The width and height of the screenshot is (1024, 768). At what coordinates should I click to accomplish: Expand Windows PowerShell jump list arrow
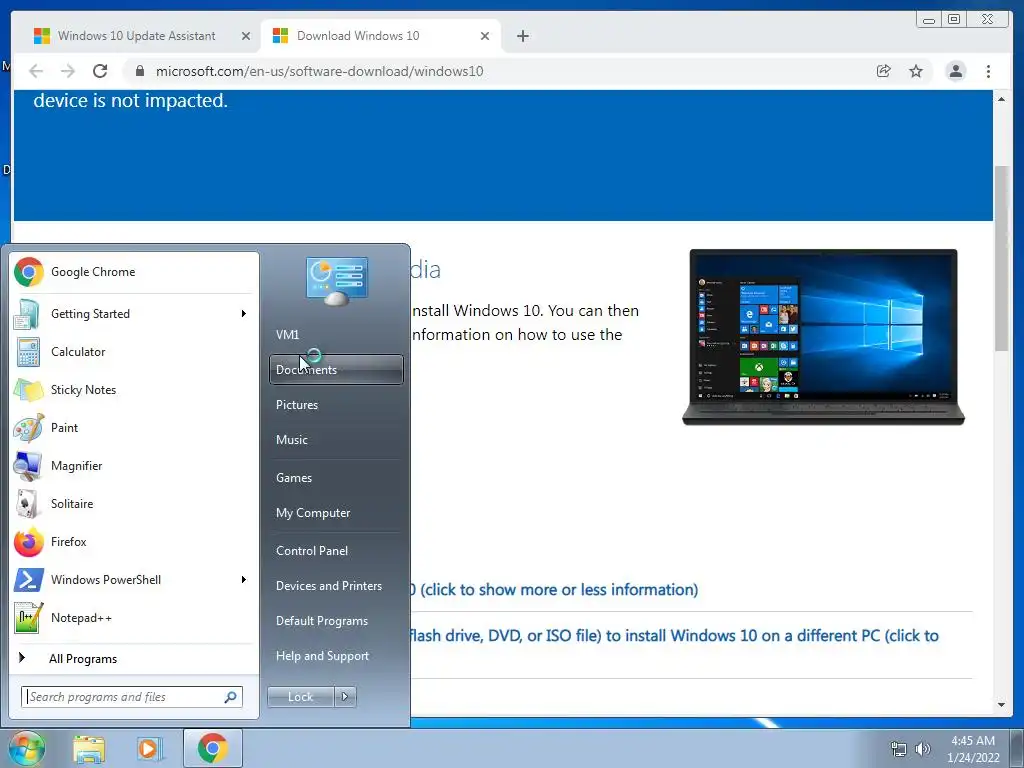[244, 580]
